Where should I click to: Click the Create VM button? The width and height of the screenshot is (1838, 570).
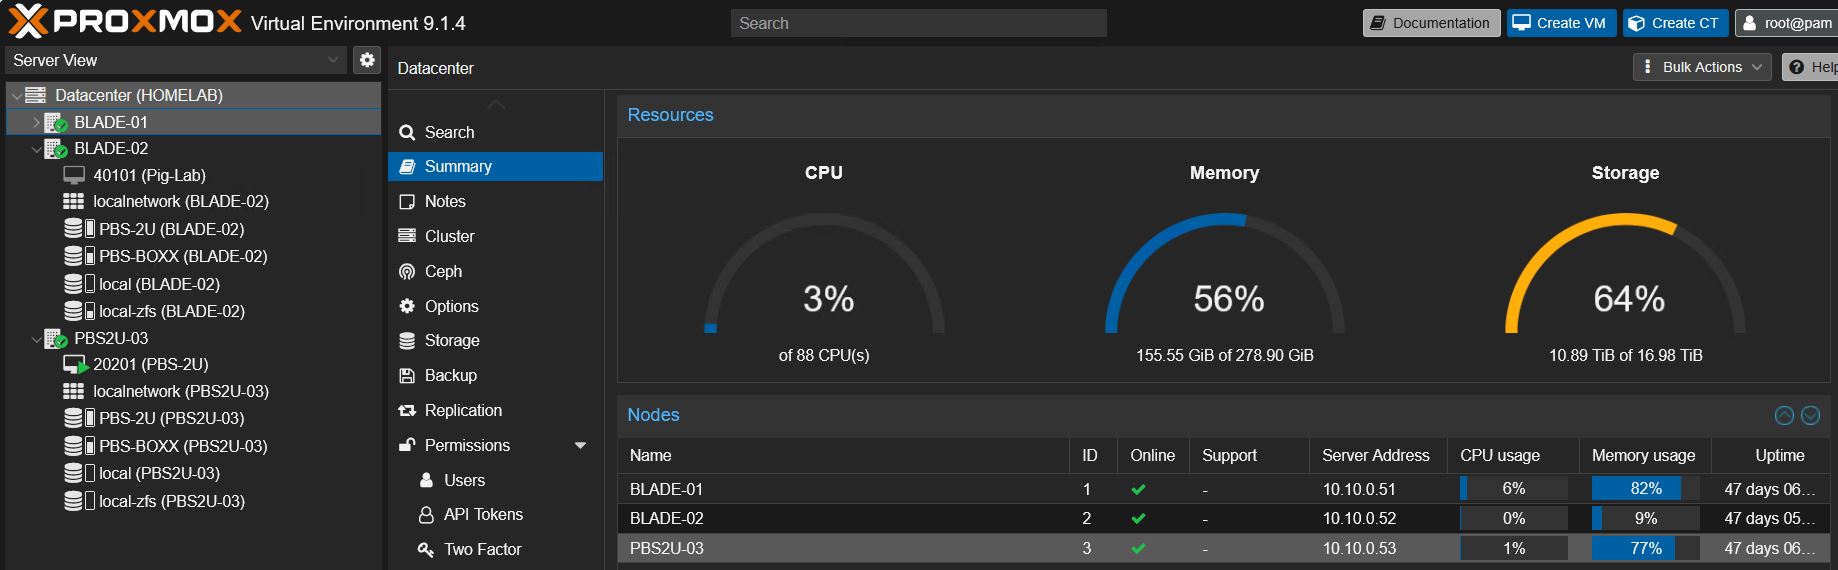click(1560, 23)
